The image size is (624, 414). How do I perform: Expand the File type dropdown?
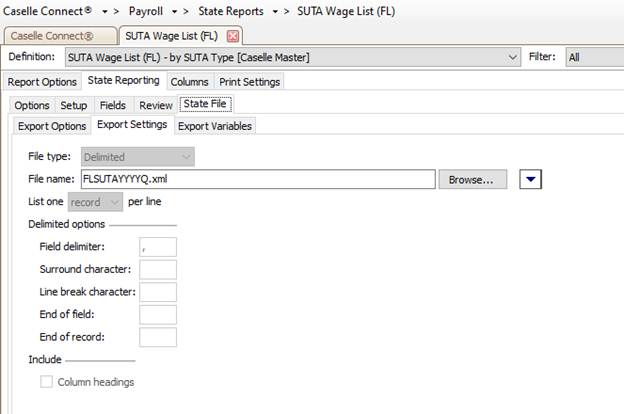[137, 157]
